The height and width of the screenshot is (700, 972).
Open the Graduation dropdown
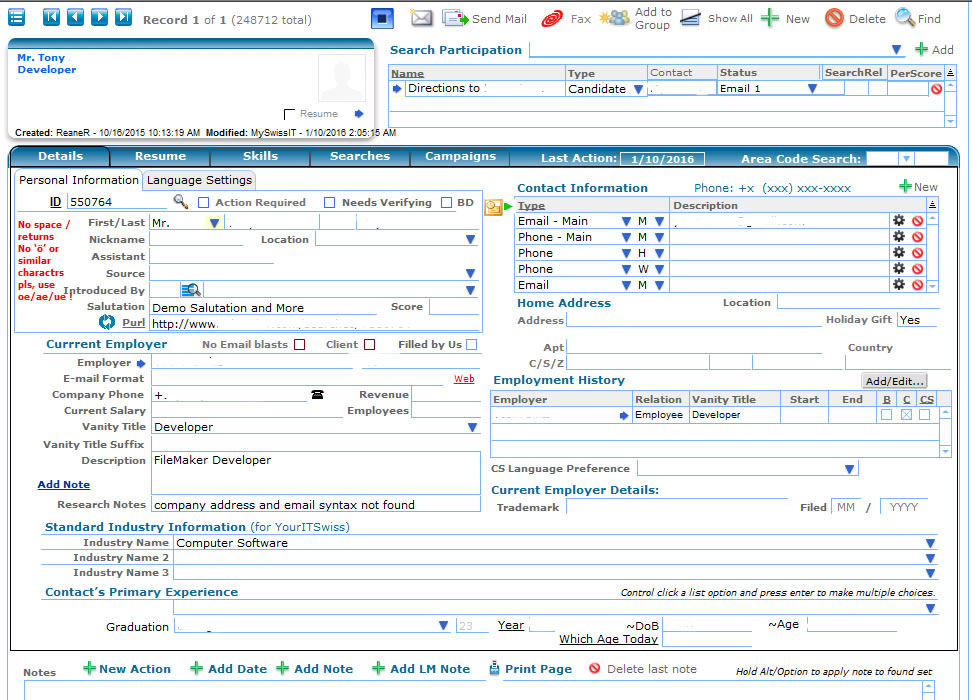click(x=443, y=625)
